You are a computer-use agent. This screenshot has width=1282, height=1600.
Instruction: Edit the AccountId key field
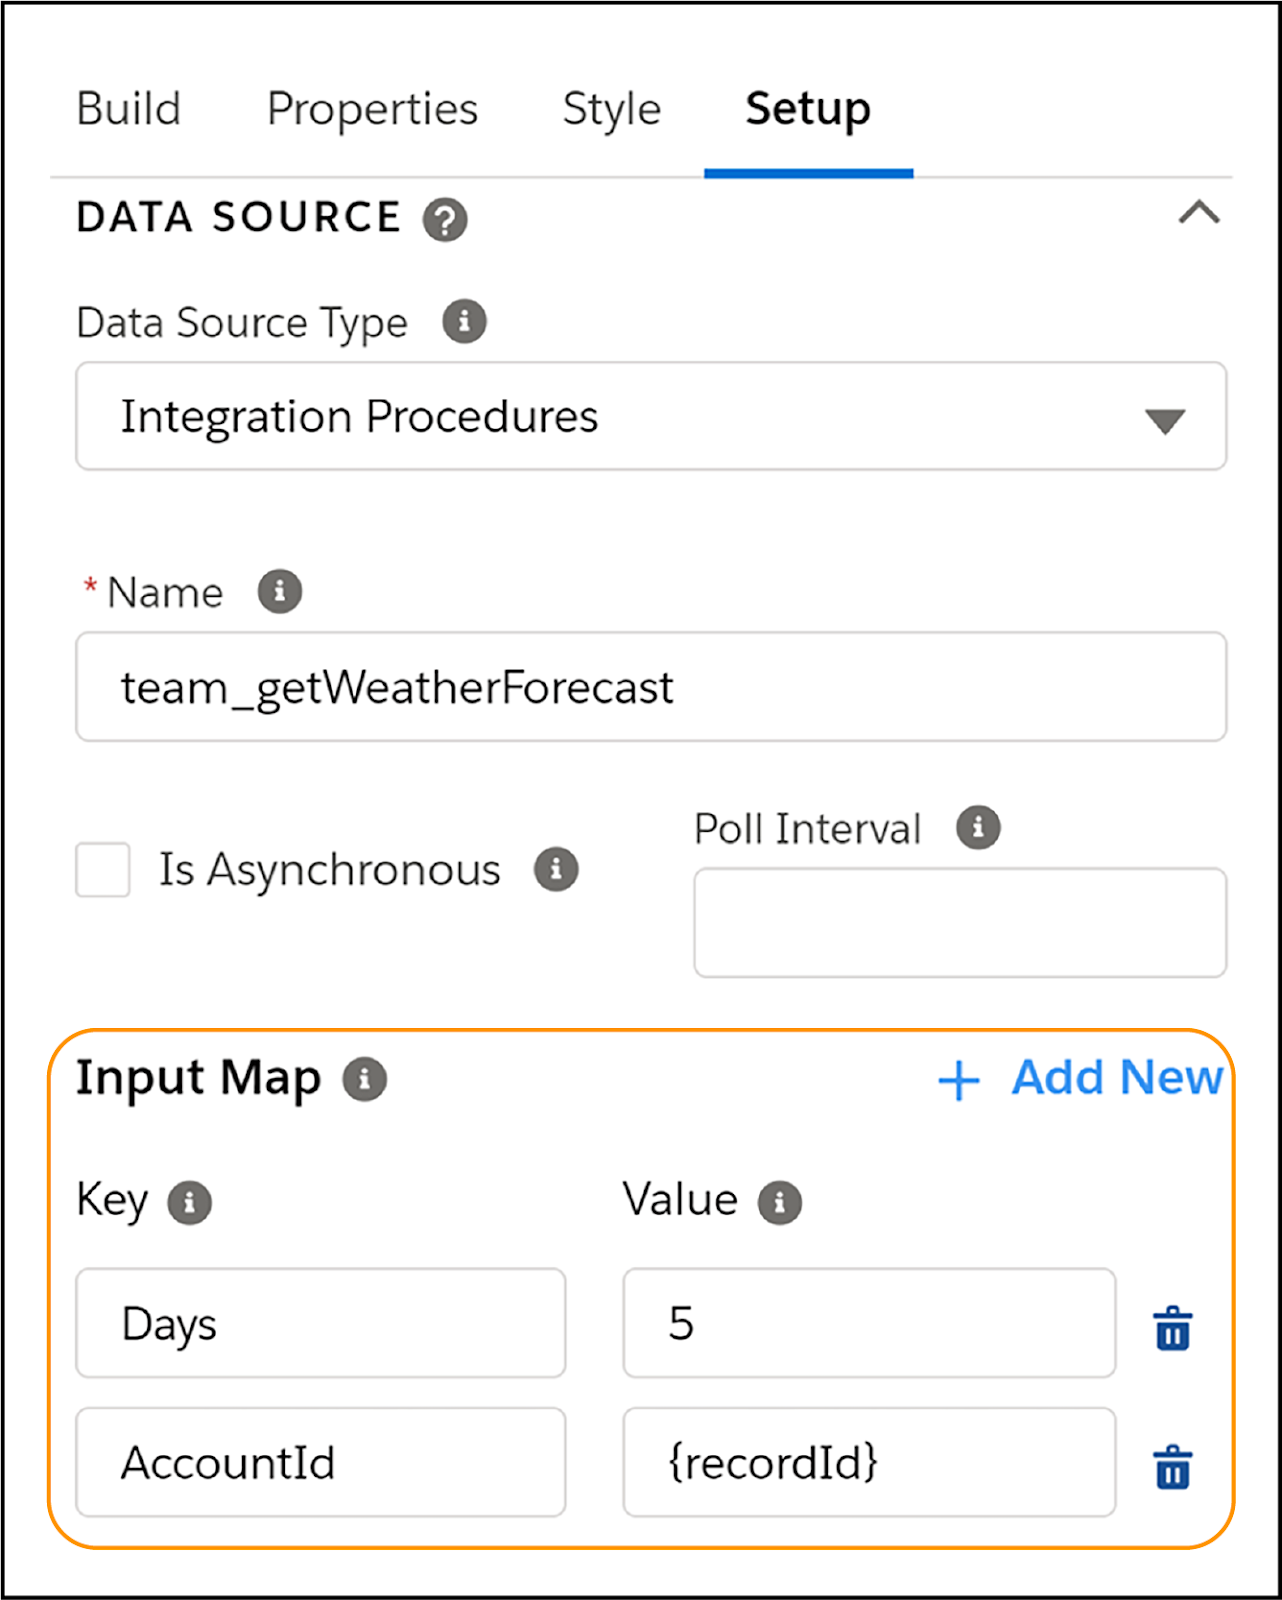coord(321,1462)
